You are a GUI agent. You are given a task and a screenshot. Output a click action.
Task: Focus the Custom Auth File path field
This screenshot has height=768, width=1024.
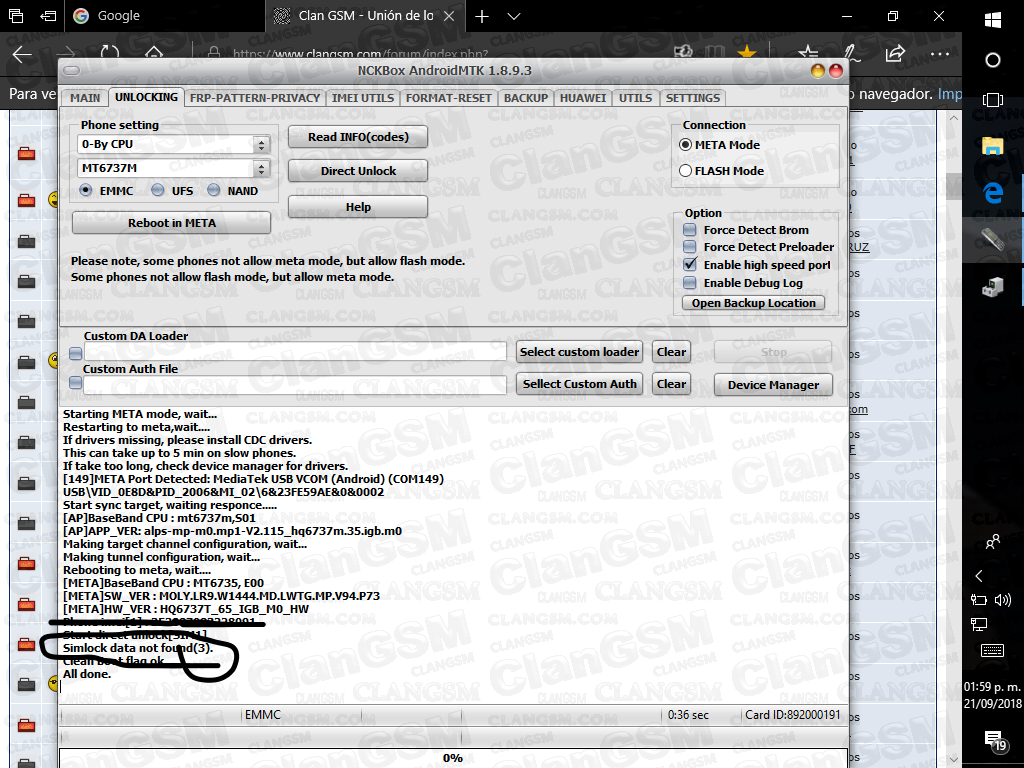[x=295, y=385]
